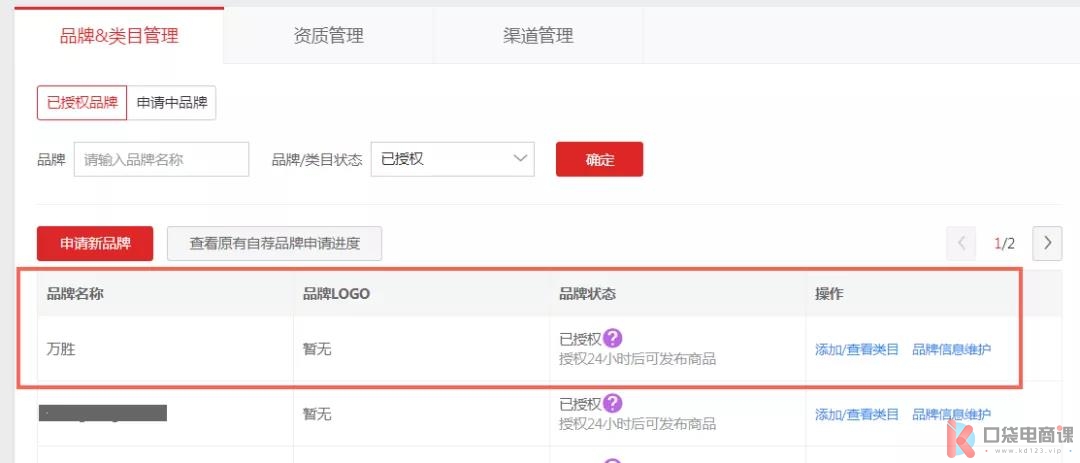Select the 已授权品牌 toggle tab

(x=82, y=103)
